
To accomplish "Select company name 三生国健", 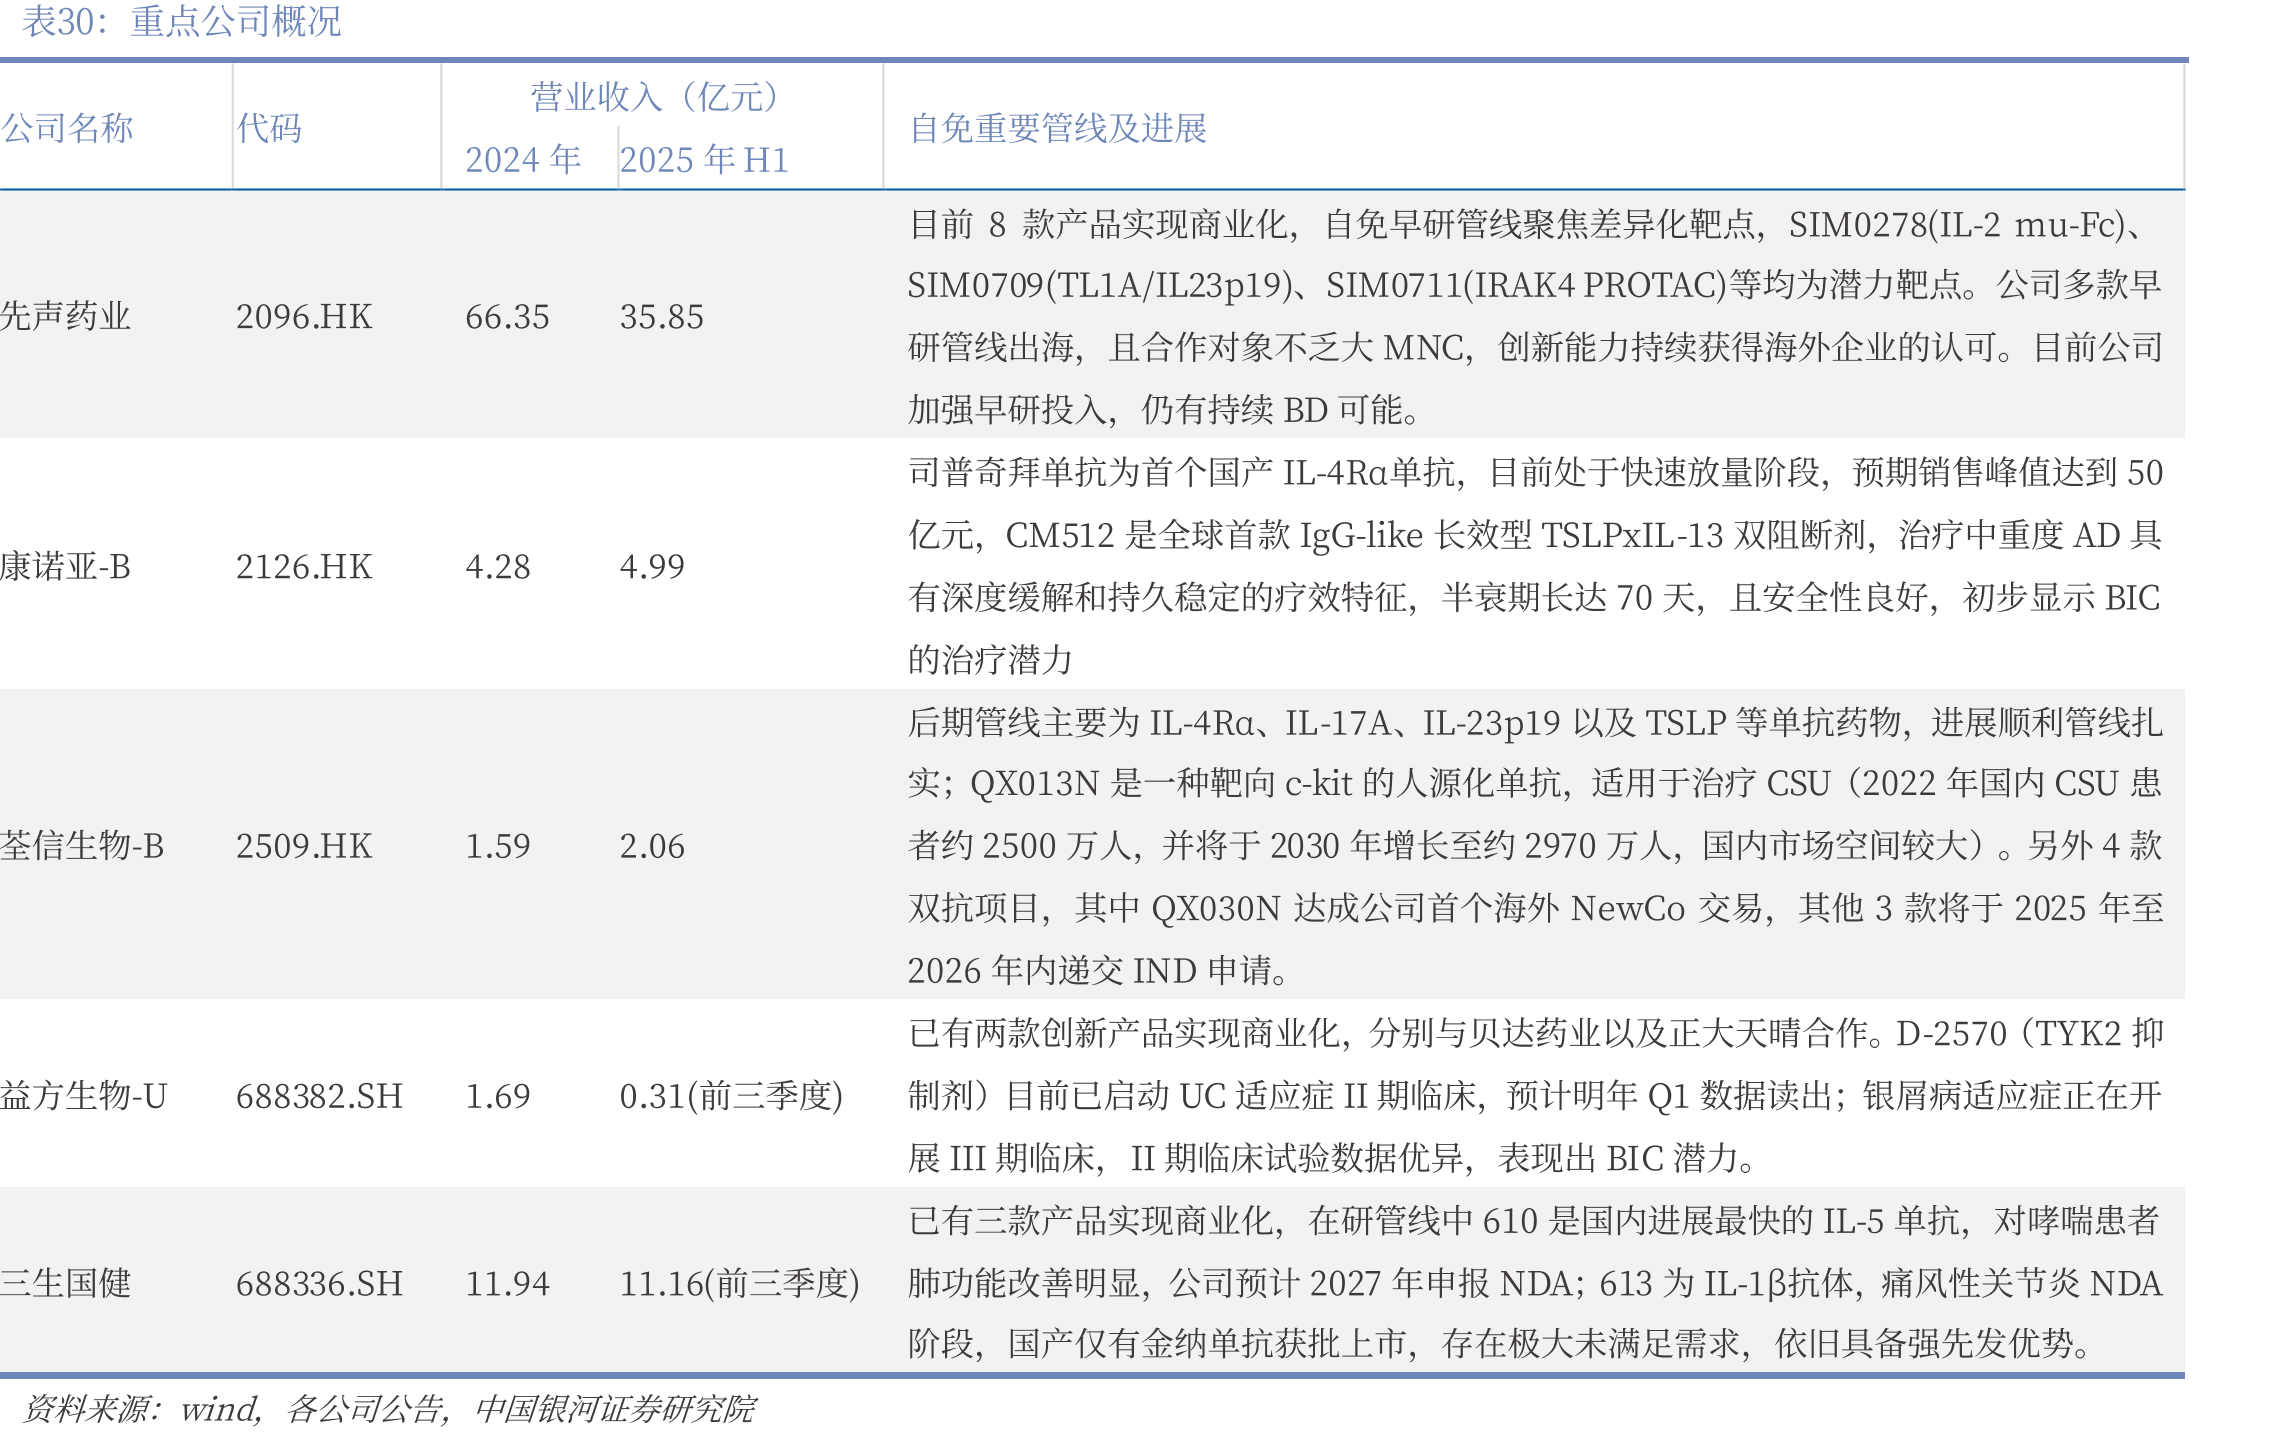I will pyautogui.click(x=66, y=1283).
